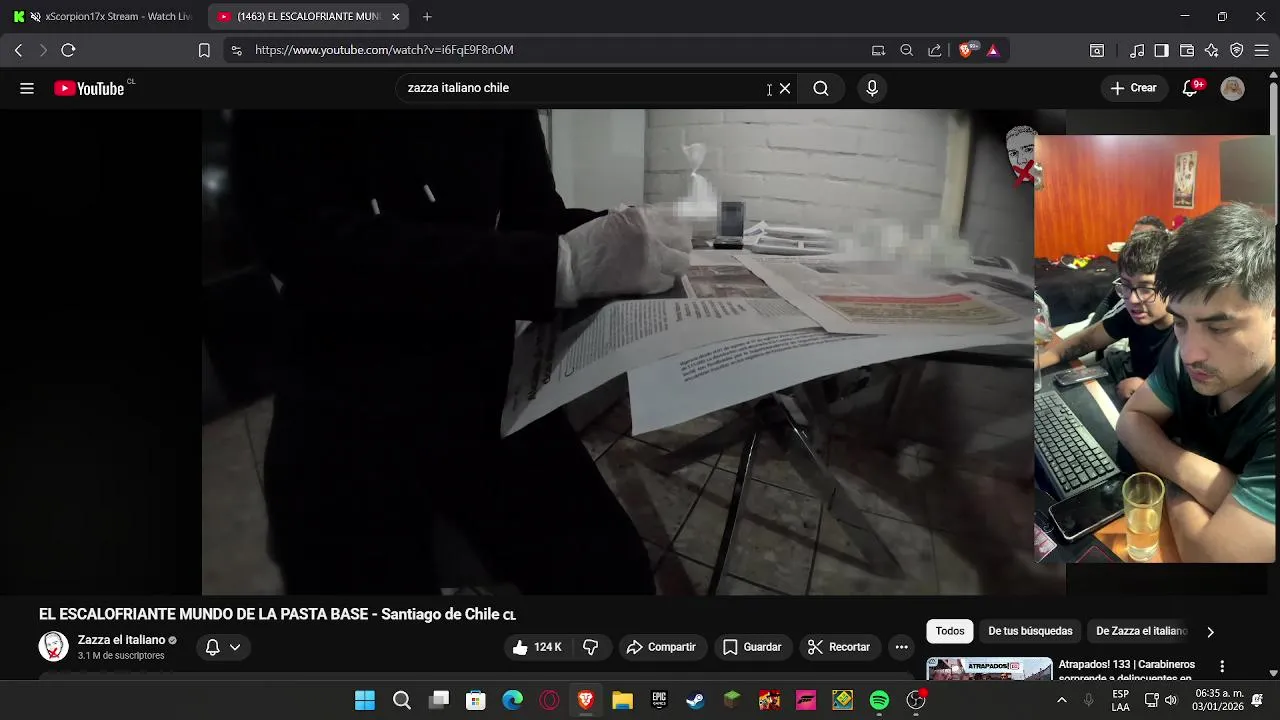Reload the page
1280x720 pixels.
(68, 50)
